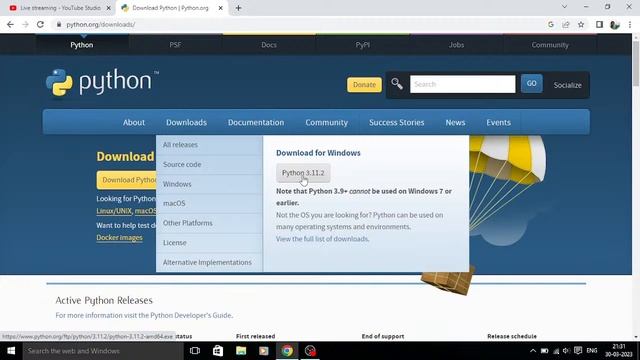Click the GO search button
Viewport: 640px width, 360px height.
pyautogui.click(x=531, y=84)
